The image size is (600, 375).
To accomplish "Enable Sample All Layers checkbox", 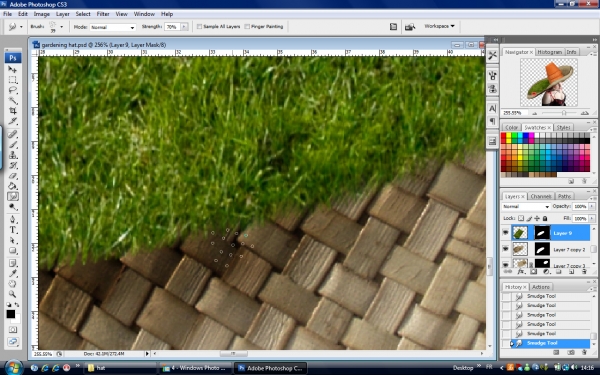I will coord(199,27).
